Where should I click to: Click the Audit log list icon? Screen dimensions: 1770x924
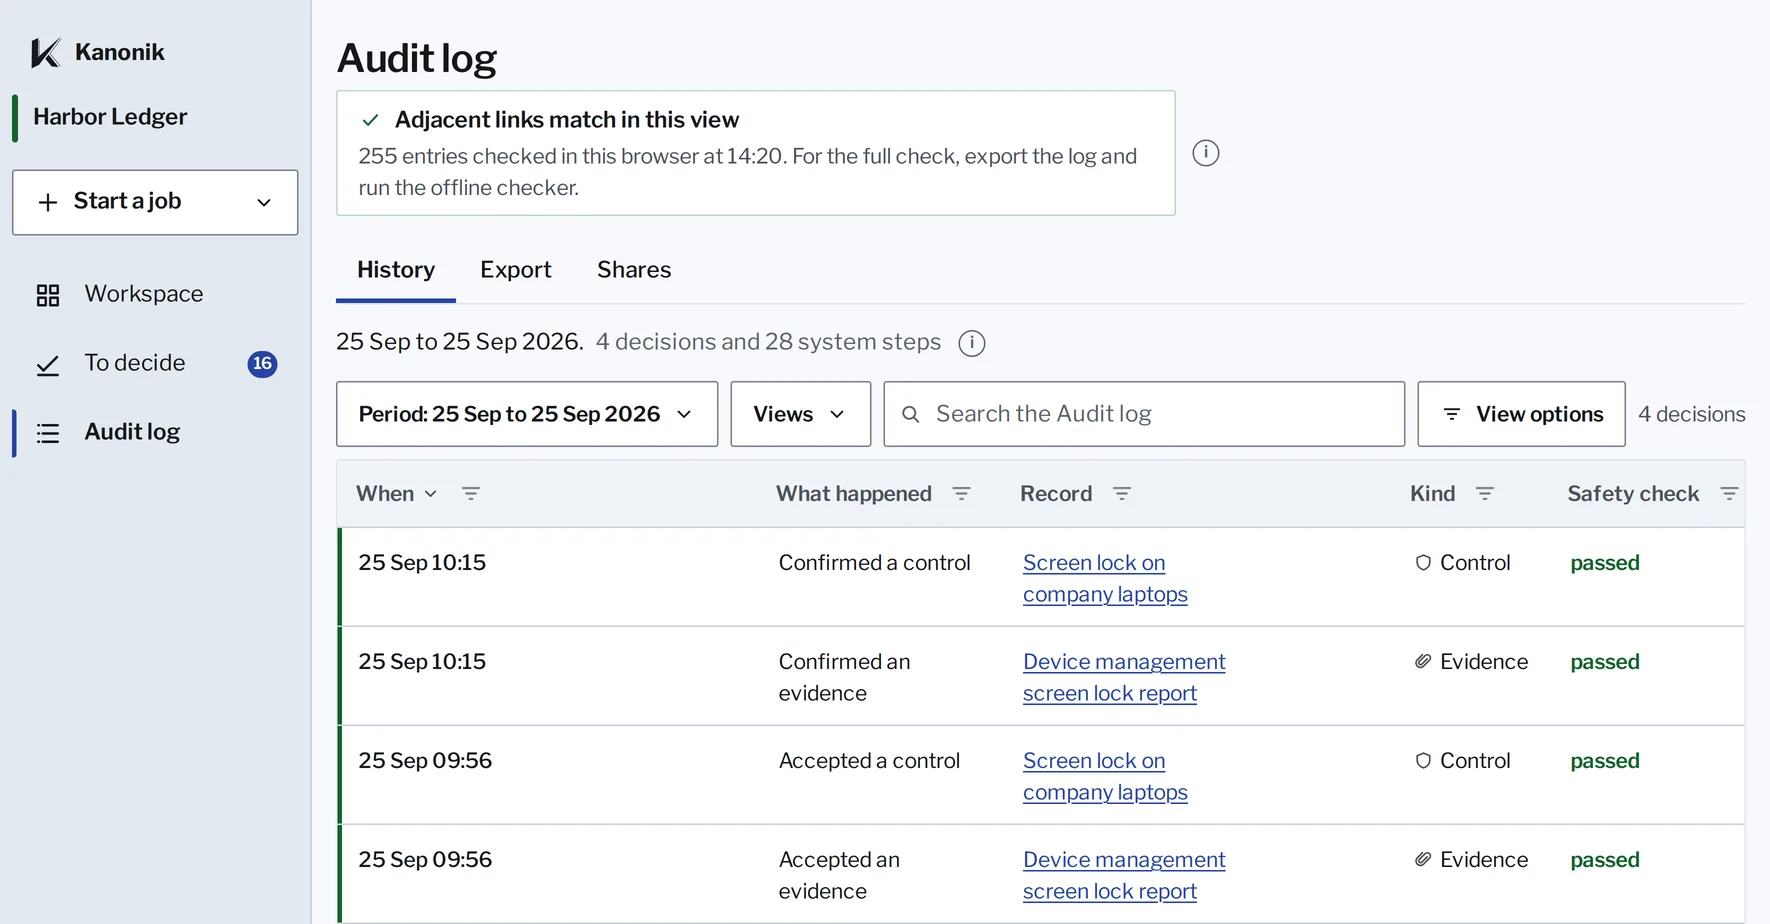[x=48, y=433]
